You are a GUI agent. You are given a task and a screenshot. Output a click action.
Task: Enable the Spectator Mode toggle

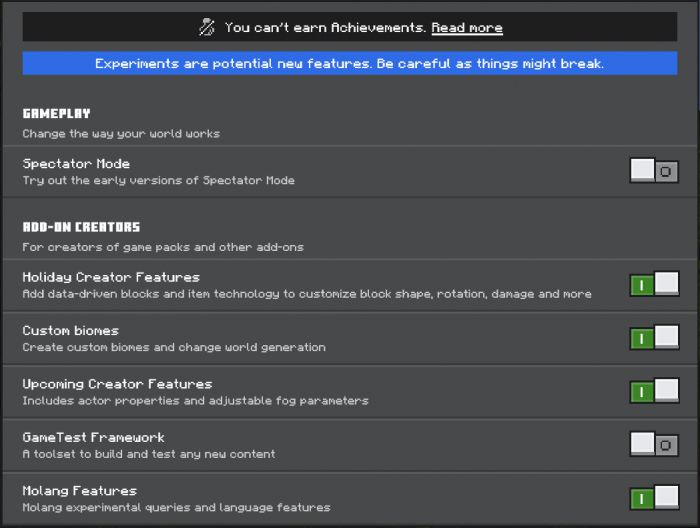pos(654,171)
